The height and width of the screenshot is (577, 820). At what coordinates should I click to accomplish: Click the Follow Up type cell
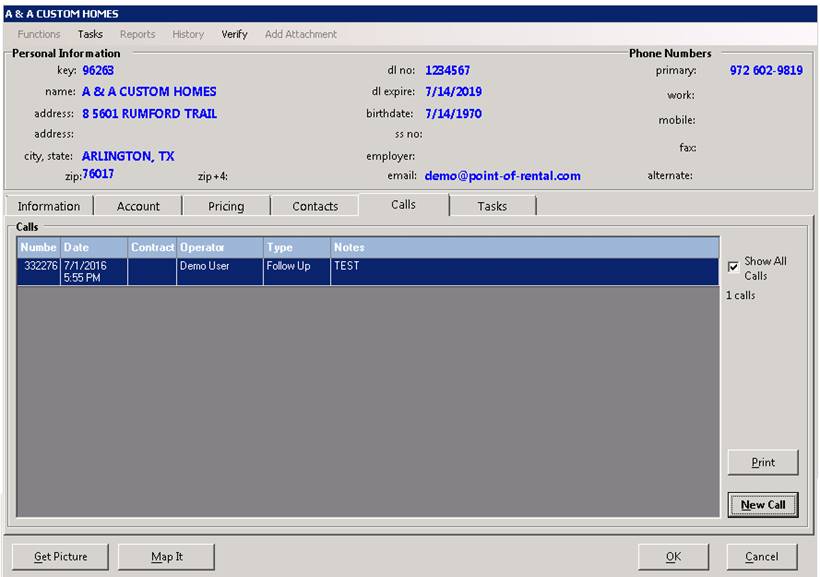click(297, 271)
